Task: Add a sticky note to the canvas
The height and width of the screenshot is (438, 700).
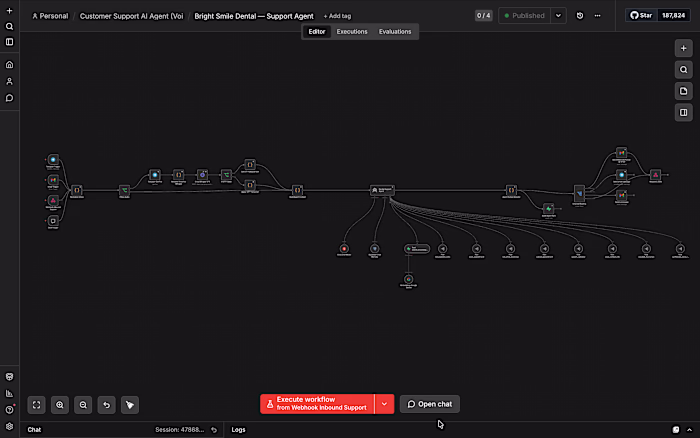Action: click(683, 91)
